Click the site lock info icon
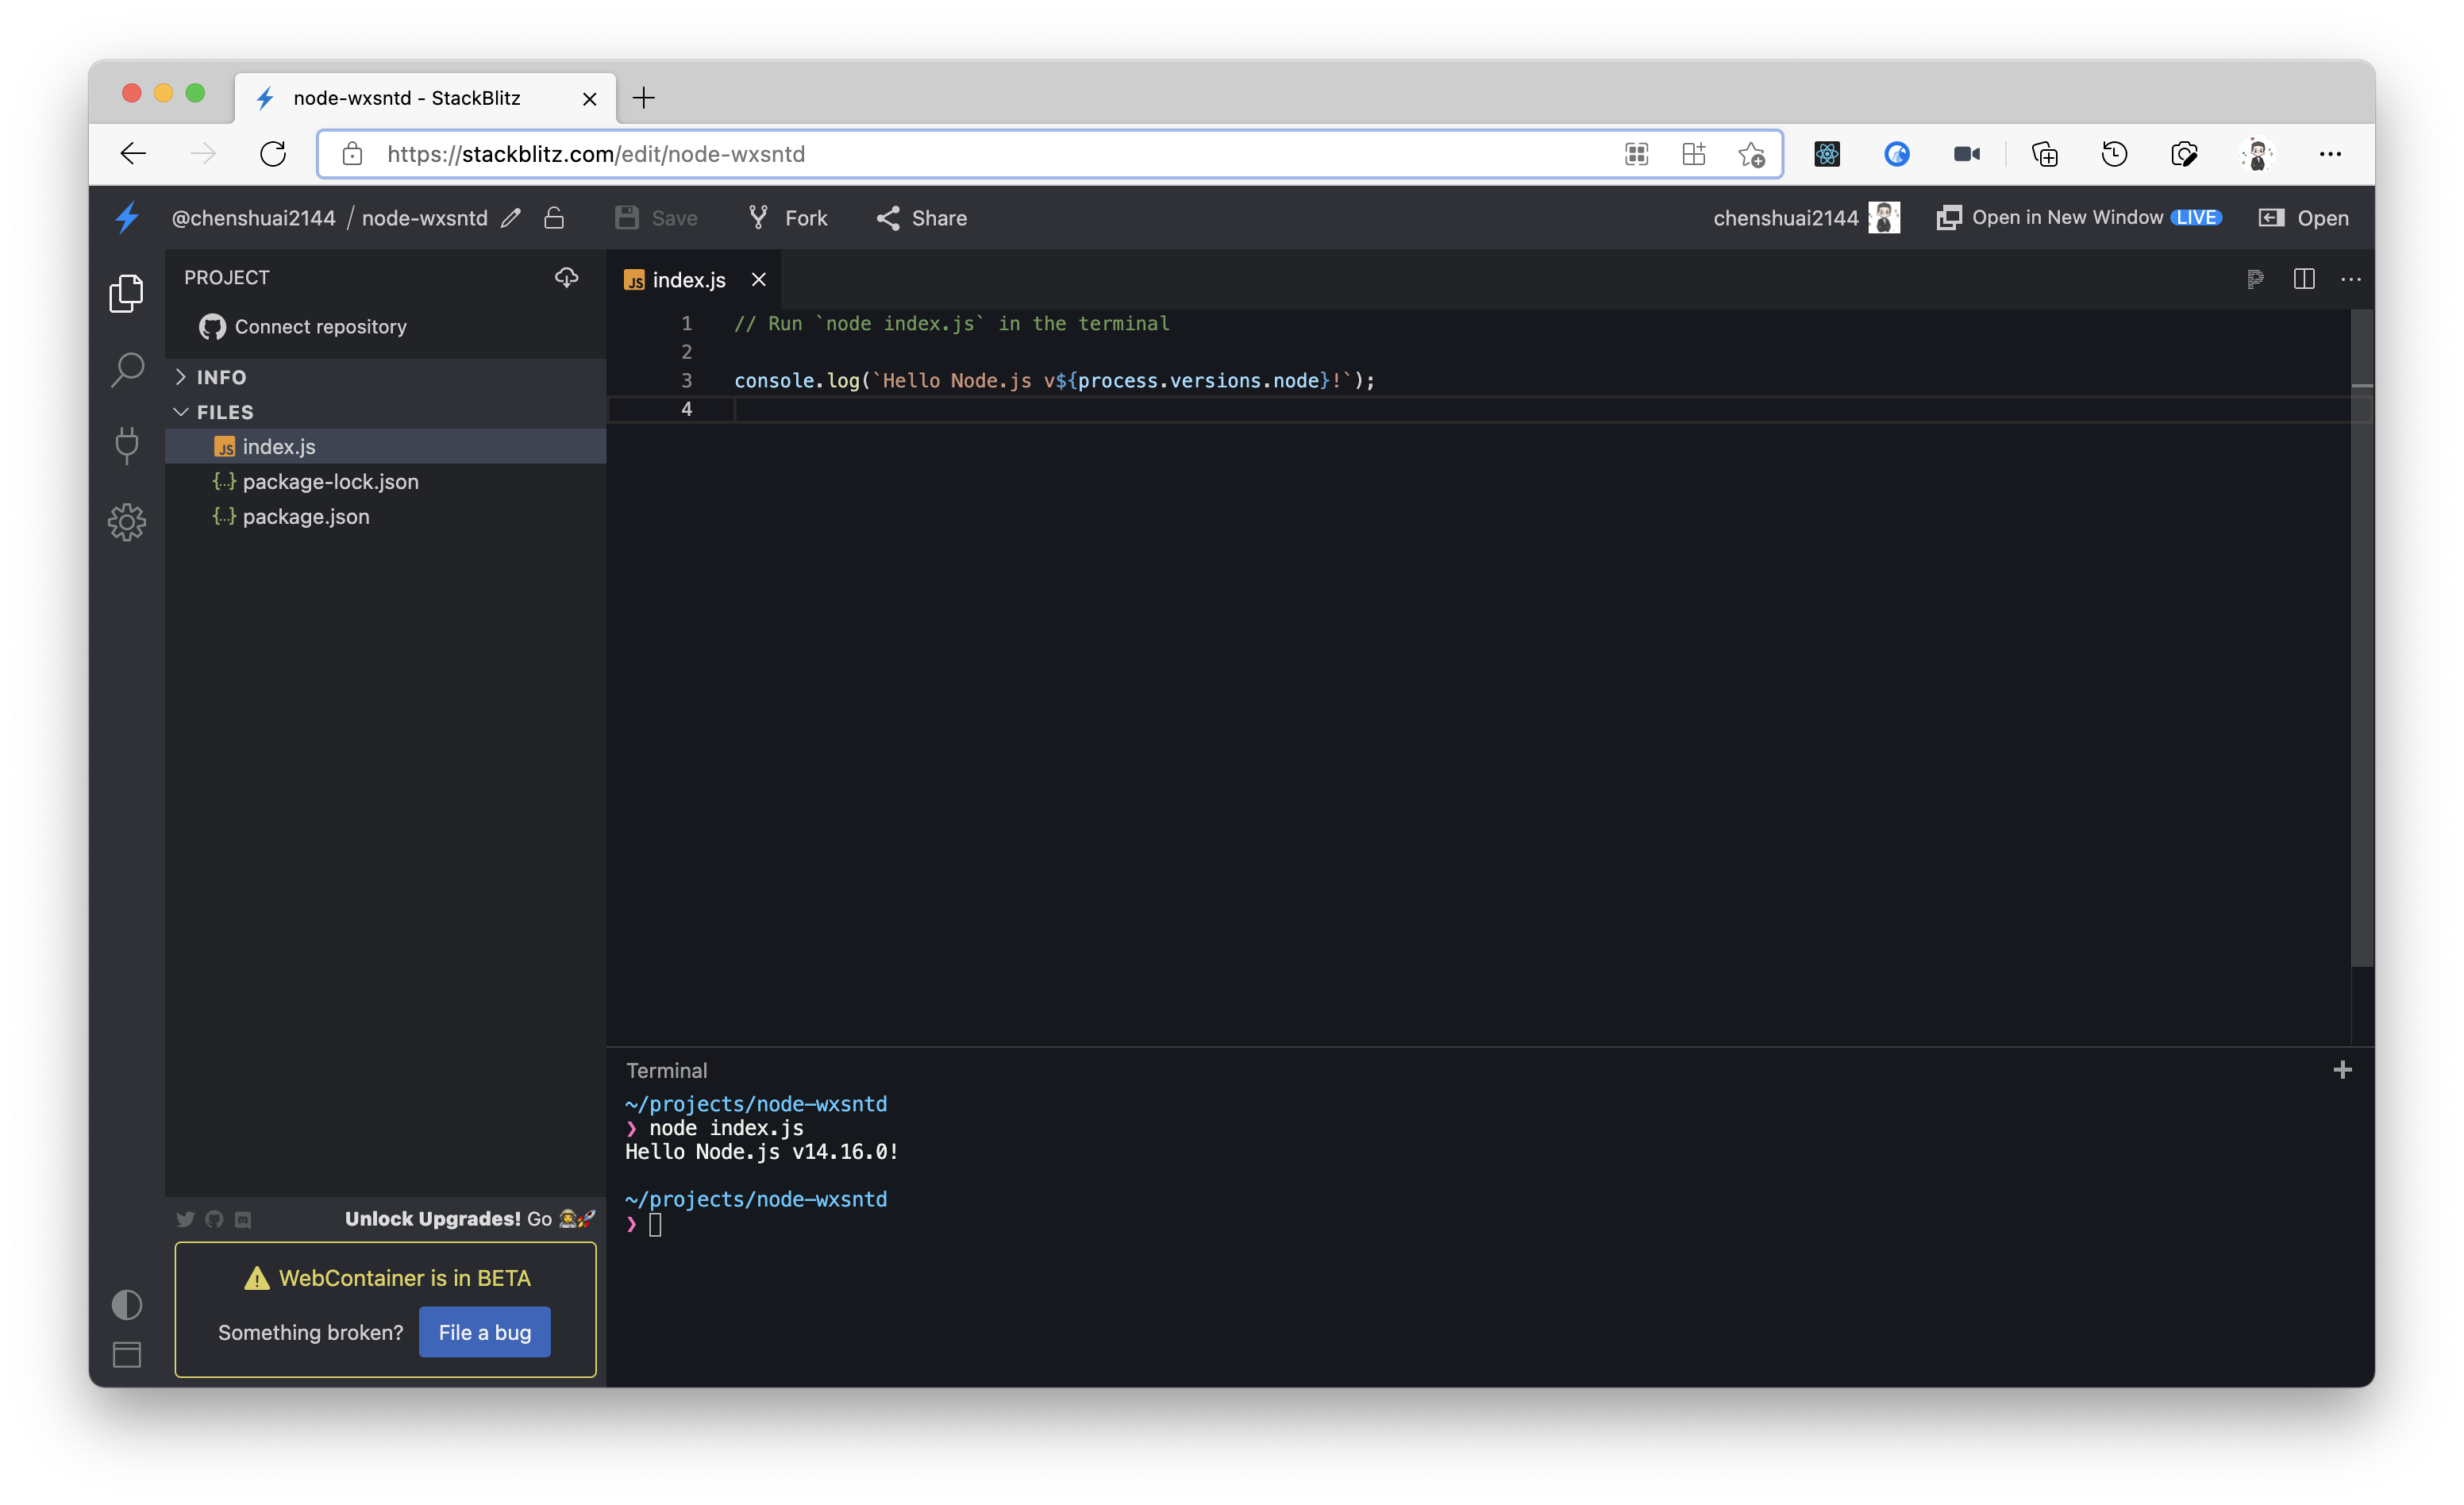Image resolution: width=2464 pixels, height=1505 pixels. click(352, 153)
